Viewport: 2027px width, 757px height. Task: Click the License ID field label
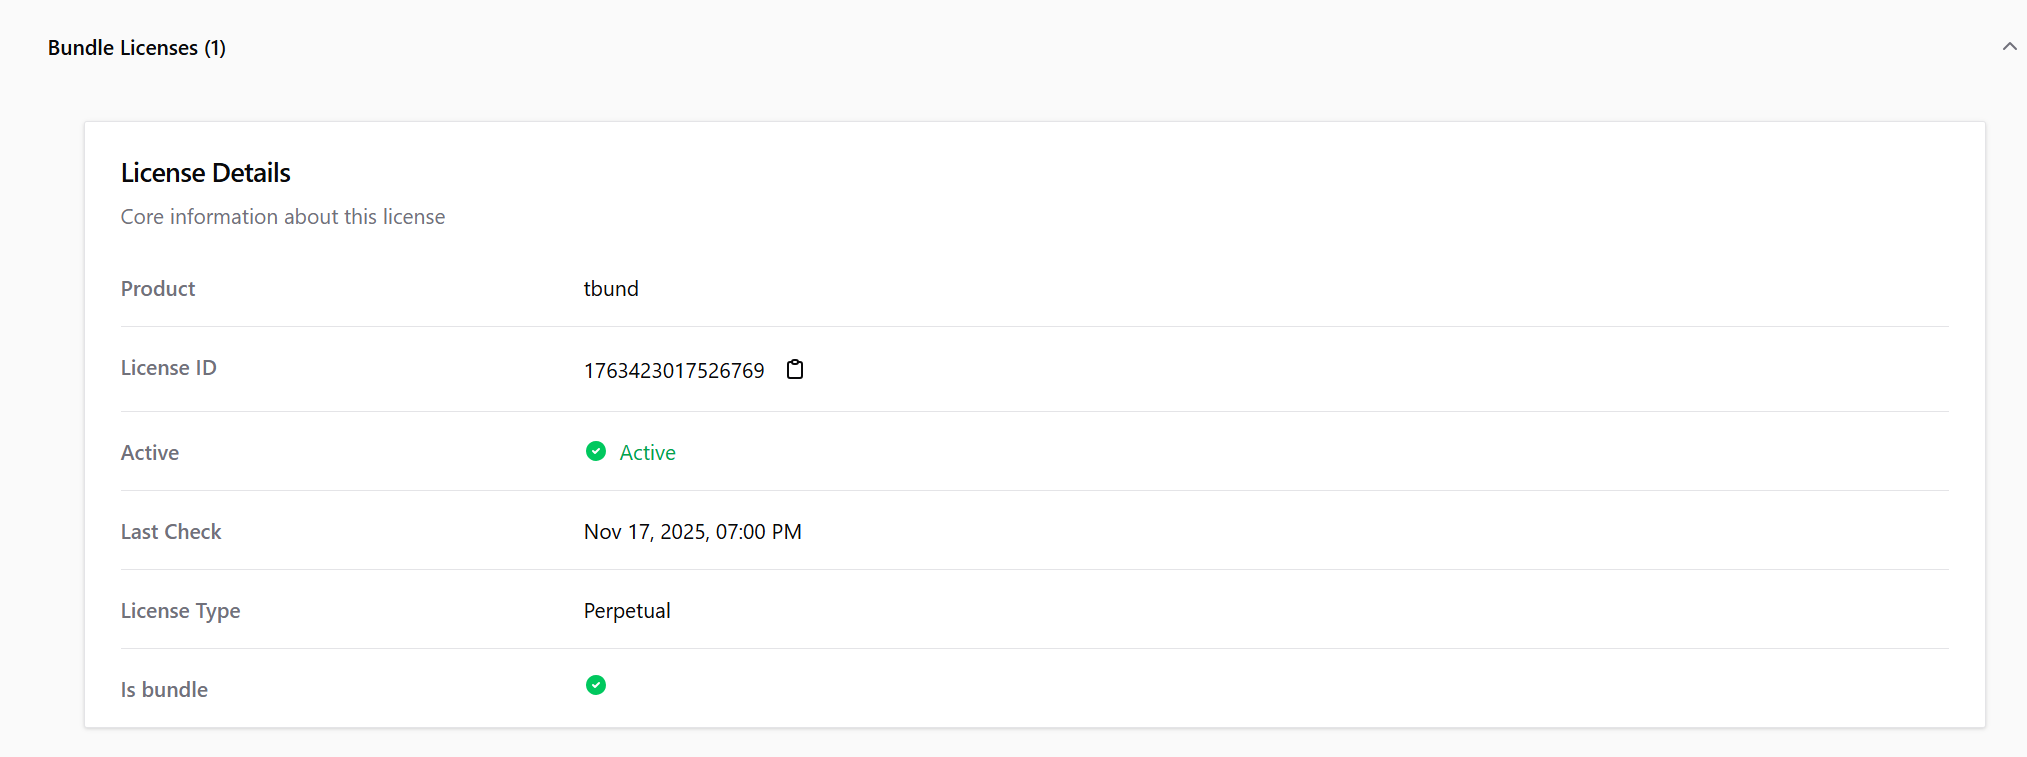click(168, 368)
